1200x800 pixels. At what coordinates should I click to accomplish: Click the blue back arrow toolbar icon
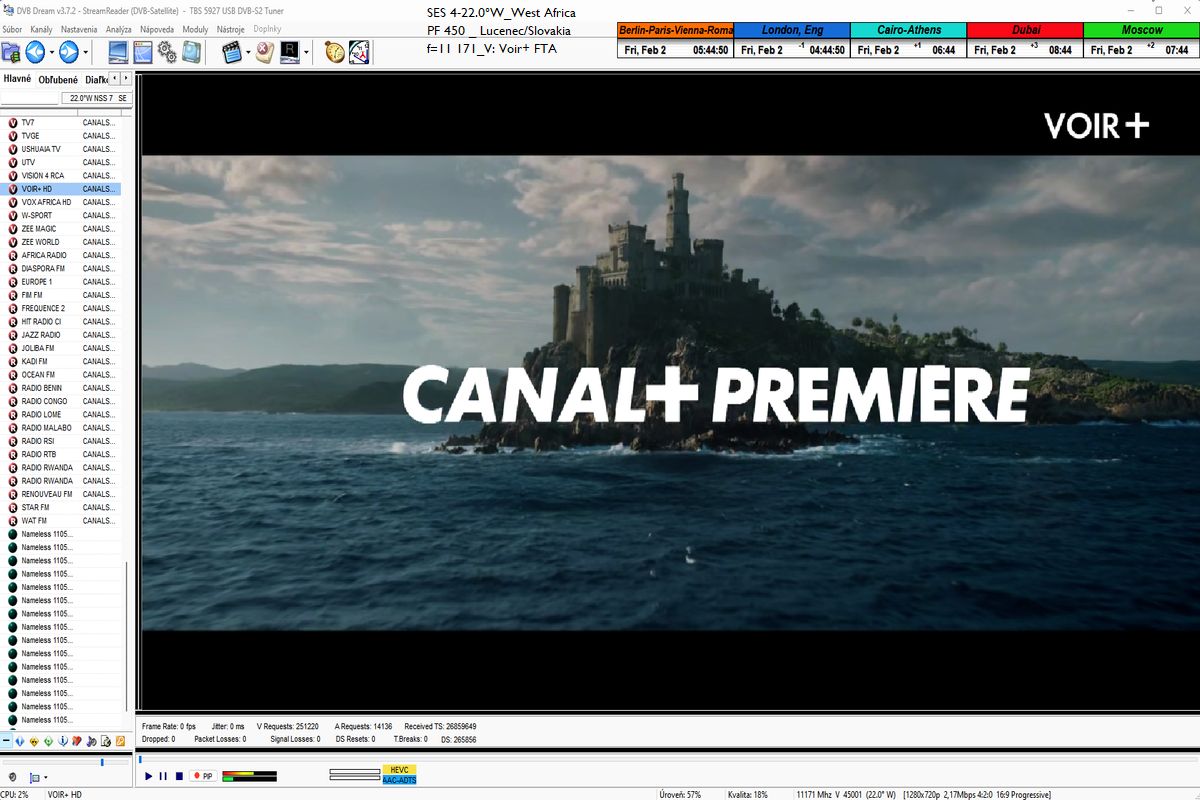(x=36, y=52)
